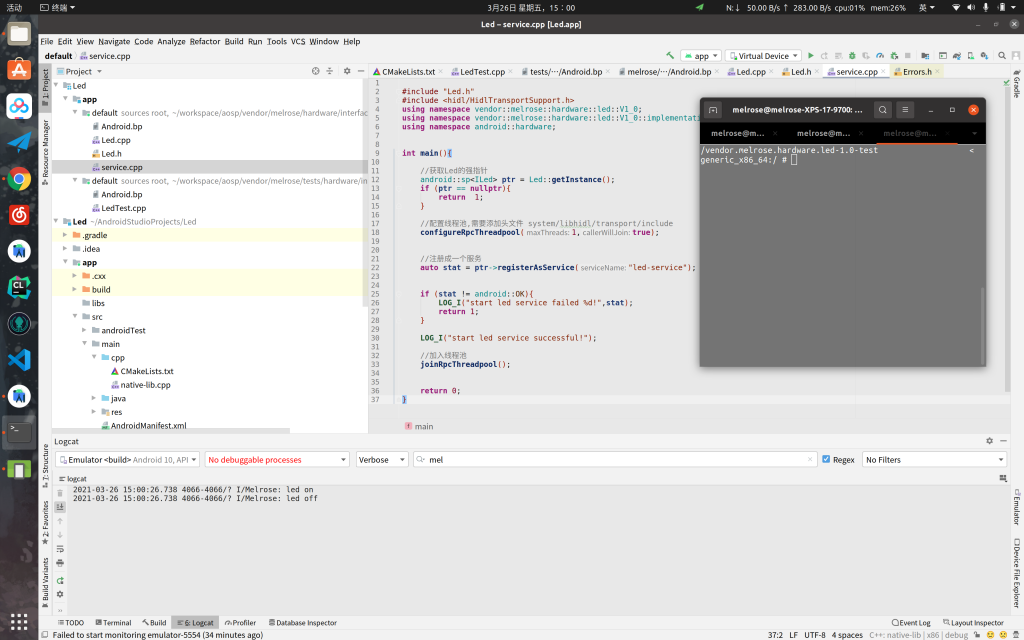Open the Project panel gear settings
Screen dimensions: 1024x640
point(347,71)
